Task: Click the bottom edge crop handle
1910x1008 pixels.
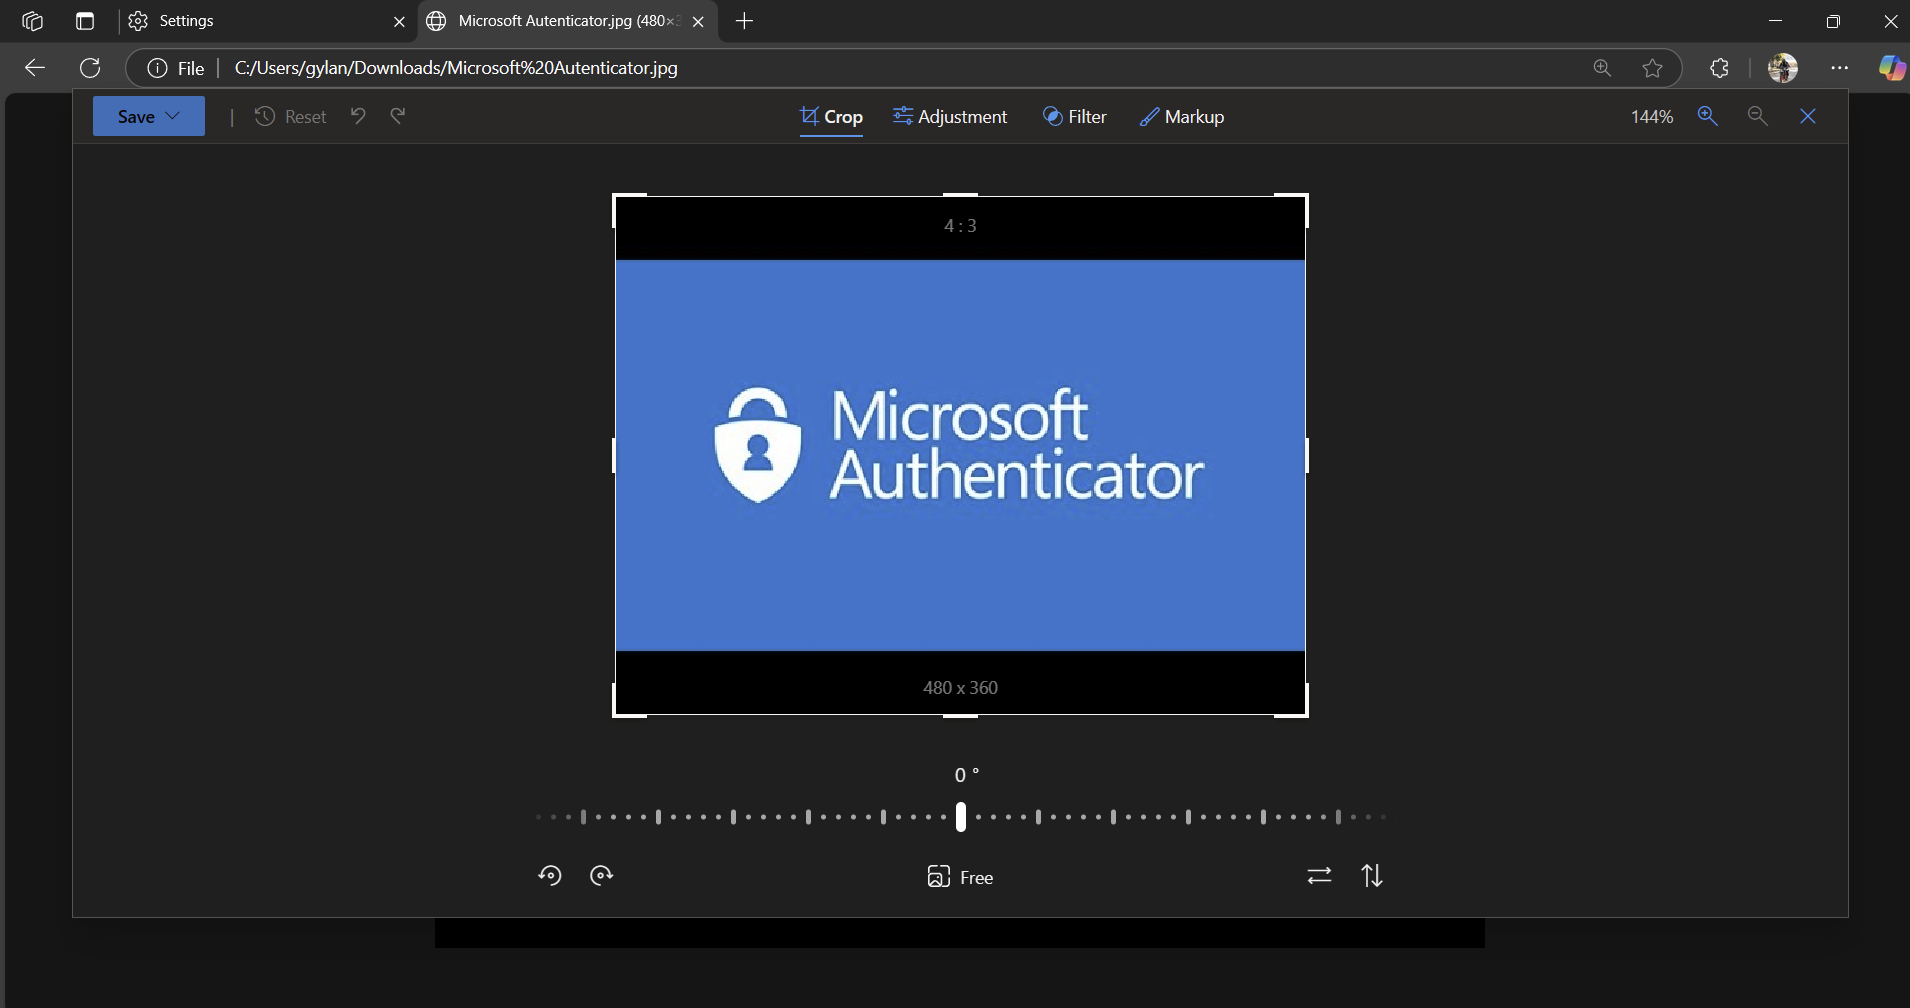Action: click(x=960, y=715)
